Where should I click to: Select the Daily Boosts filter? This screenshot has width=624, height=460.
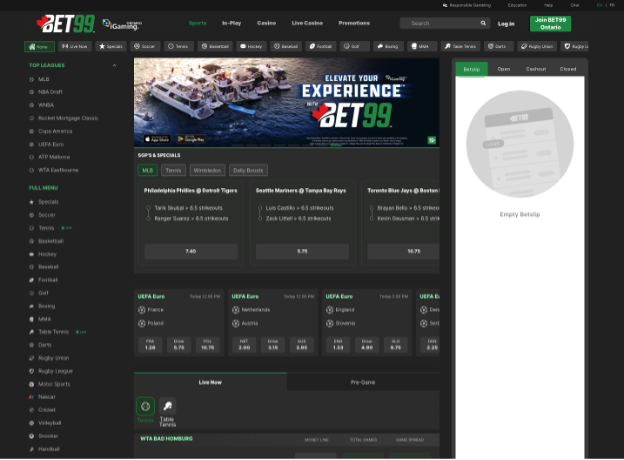[x=248, y=170]
